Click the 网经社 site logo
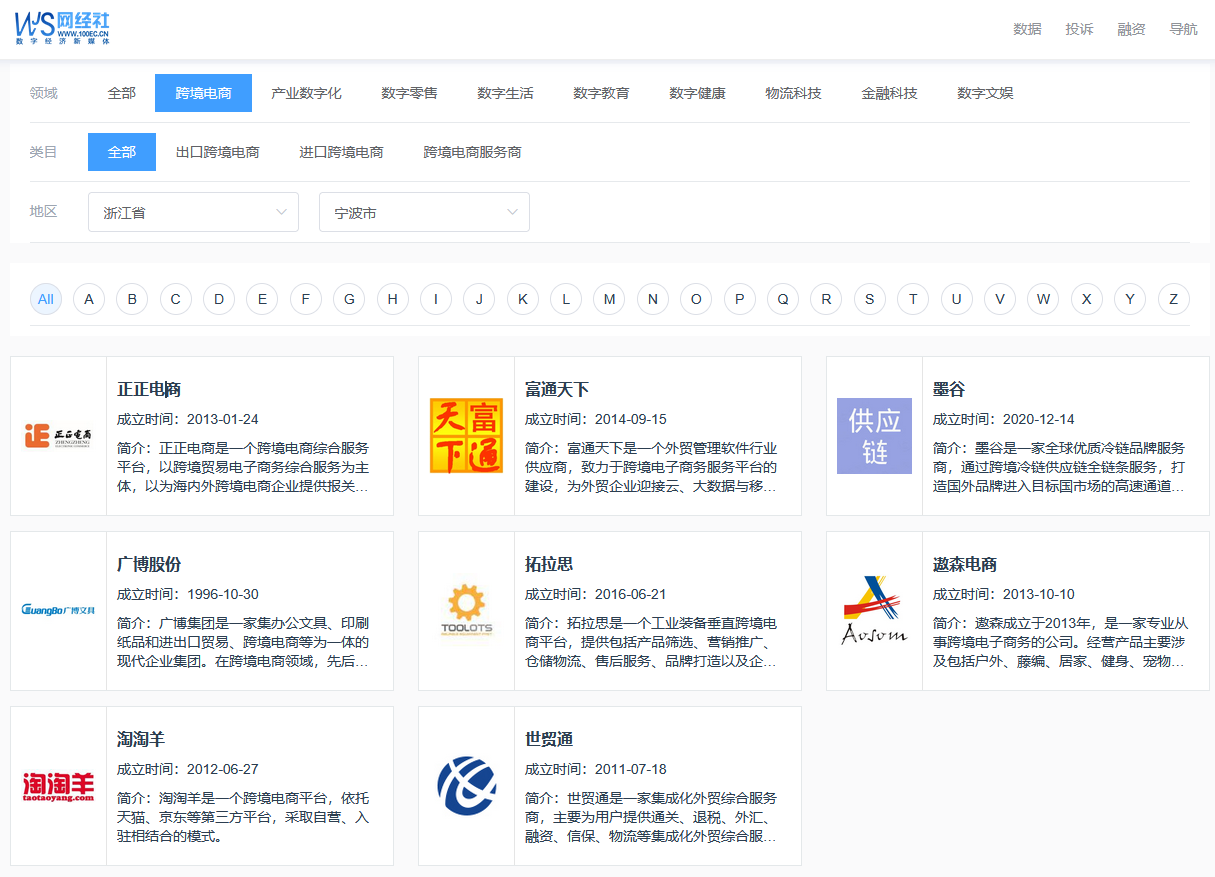The image size is (1215, 877). point(62,28)
